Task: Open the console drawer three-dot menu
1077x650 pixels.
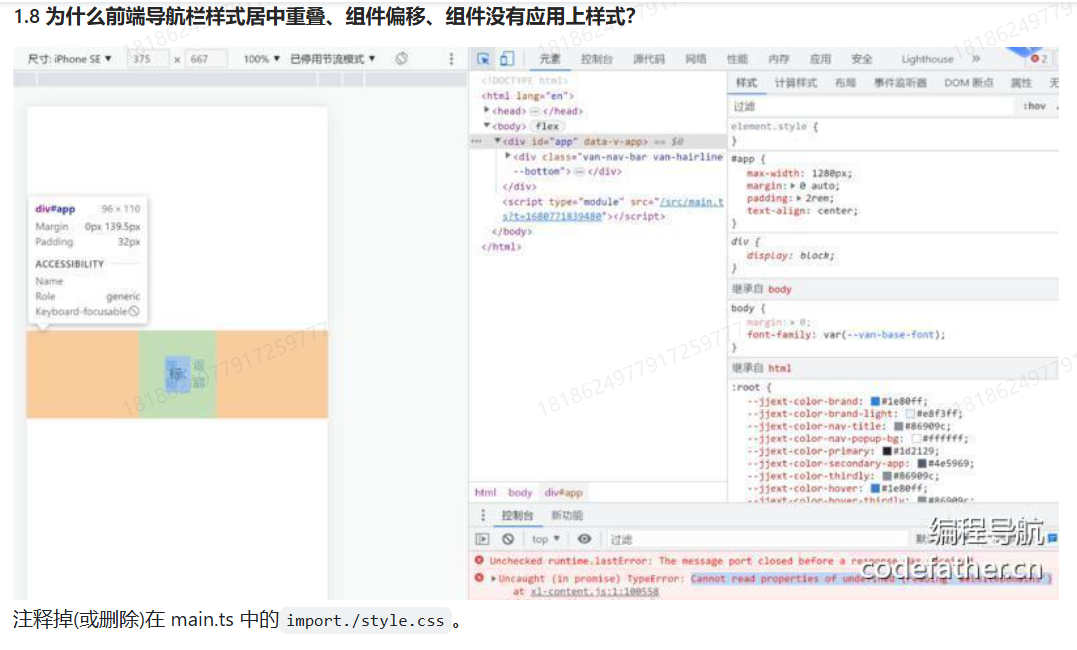Action: 483,515
